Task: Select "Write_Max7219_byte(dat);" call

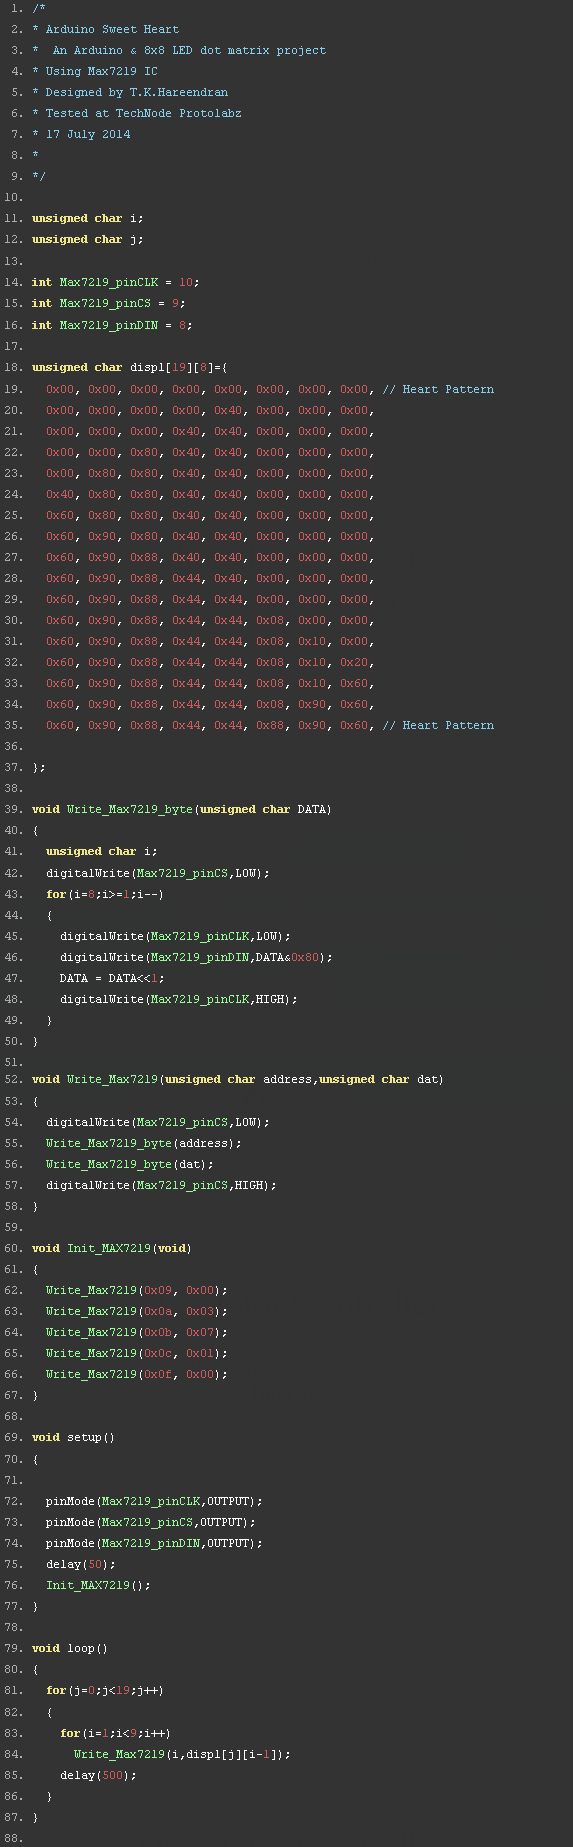Action: [130, 1164]
